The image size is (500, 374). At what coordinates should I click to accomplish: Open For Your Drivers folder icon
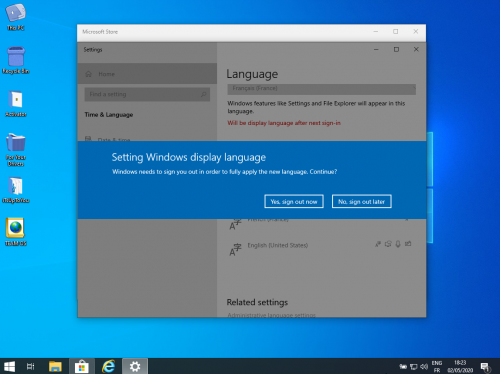click(16, 149)
